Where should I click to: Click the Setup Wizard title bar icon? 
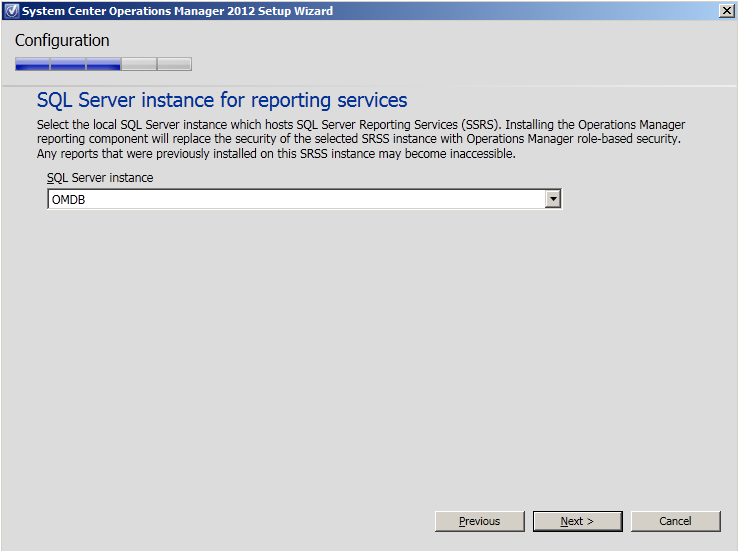click(11, 10)
